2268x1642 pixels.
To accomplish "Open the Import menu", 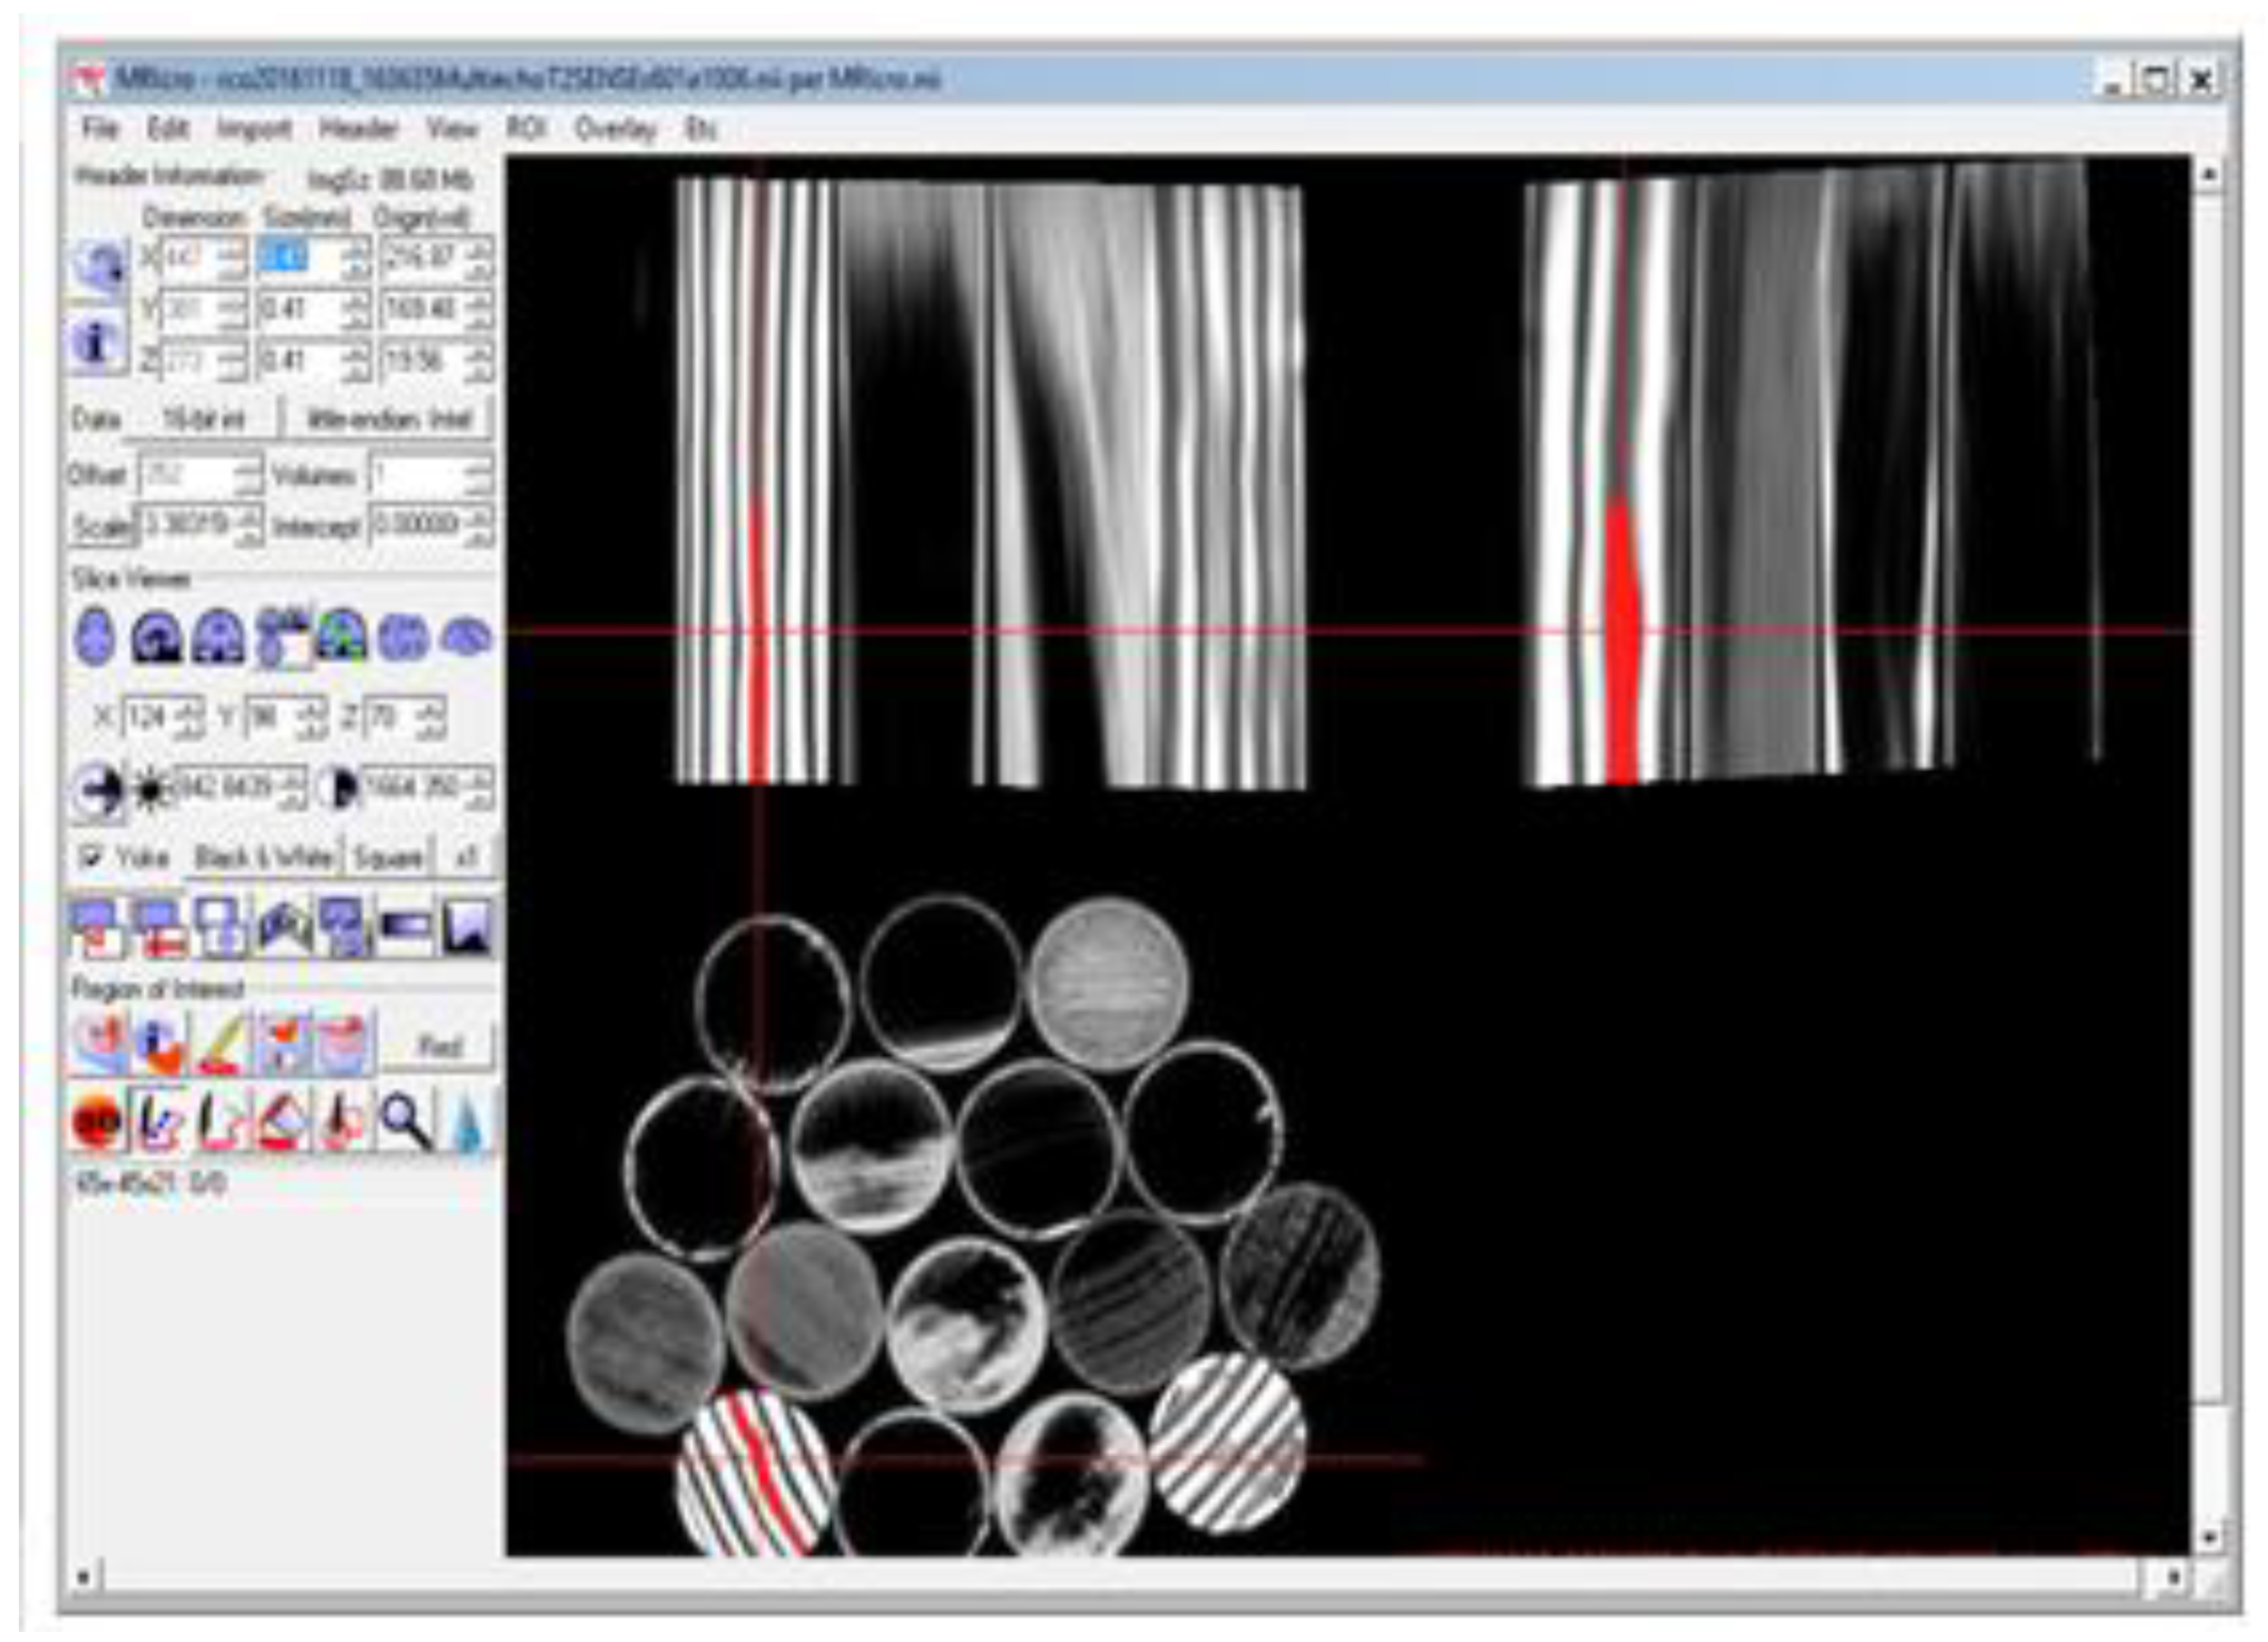I will (254, 128).
